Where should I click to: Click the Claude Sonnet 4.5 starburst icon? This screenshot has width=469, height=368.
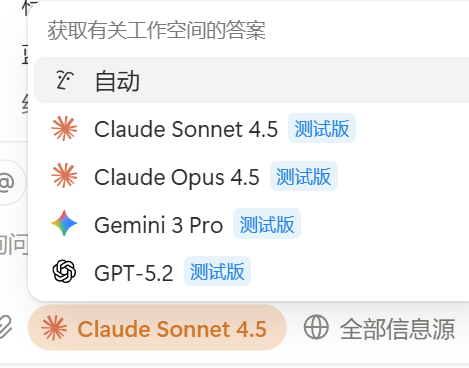click(x=64, y=128)
